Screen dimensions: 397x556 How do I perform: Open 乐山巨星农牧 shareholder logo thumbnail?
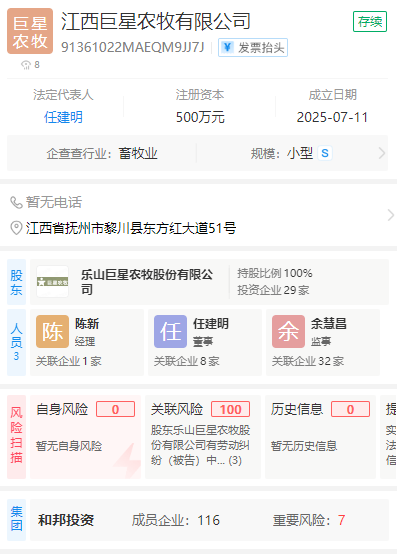(x=52, y=282)
